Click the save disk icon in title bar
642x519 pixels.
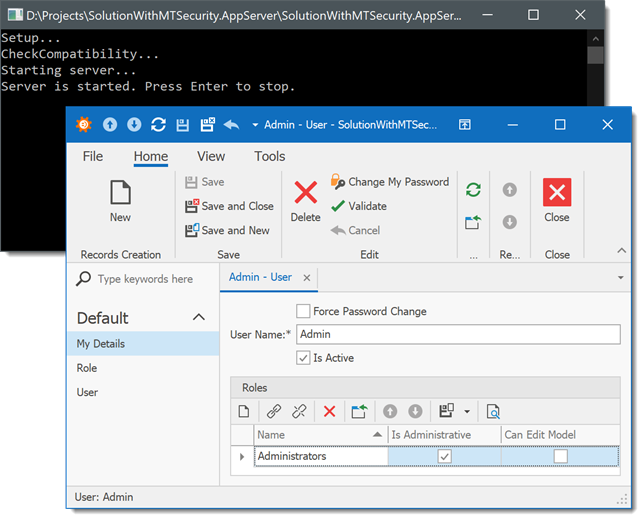tap(183, 125)
